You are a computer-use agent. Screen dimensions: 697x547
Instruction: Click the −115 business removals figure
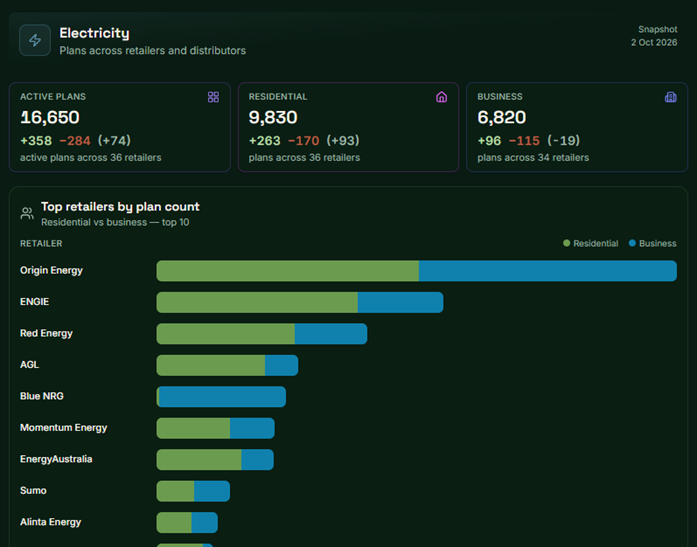(x=524, y=141)
